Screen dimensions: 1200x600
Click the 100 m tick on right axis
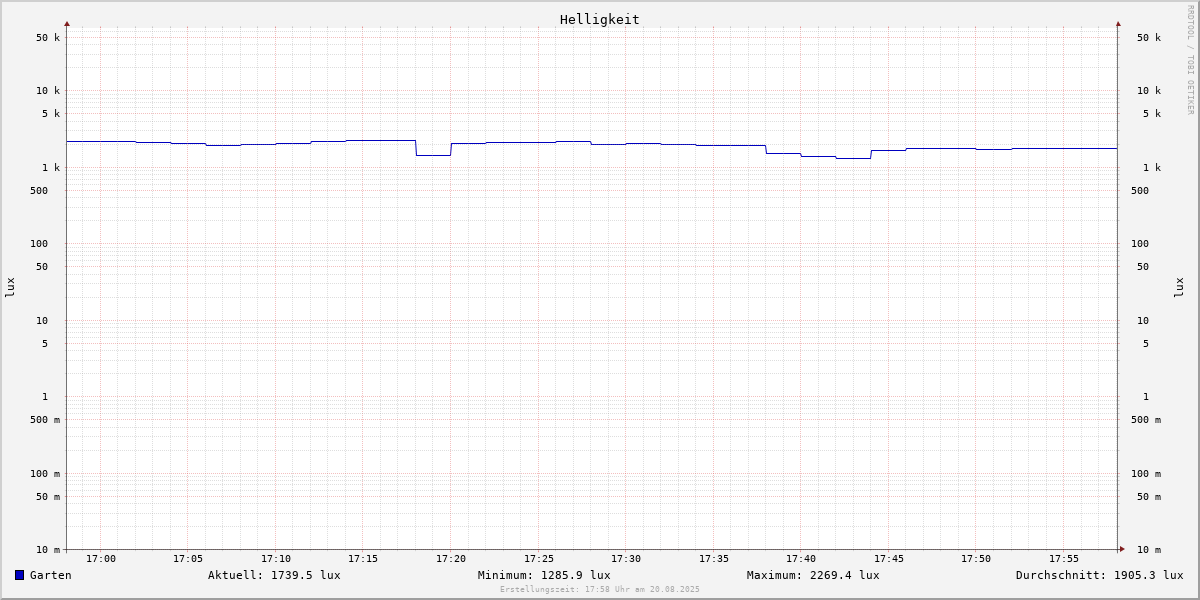1146,474
